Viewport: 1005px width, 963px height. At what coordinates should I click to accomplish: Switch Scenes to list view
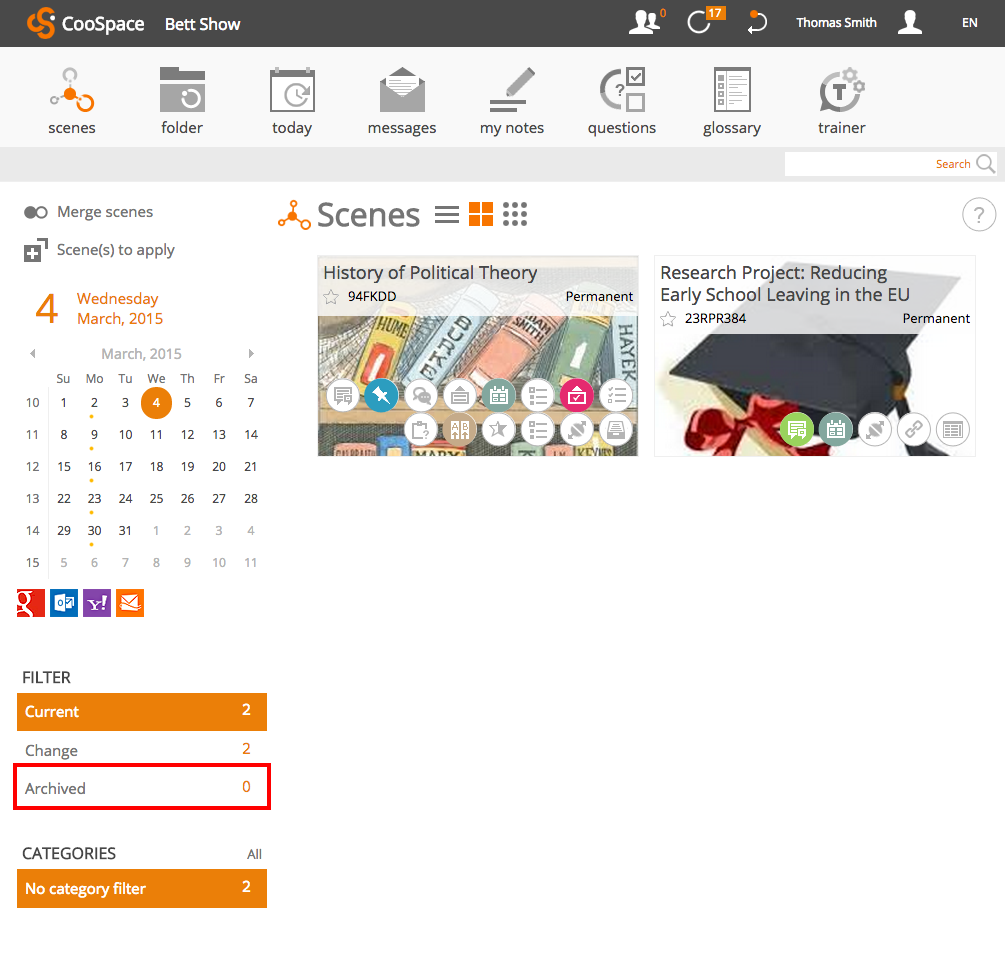[x=447, y=214]
